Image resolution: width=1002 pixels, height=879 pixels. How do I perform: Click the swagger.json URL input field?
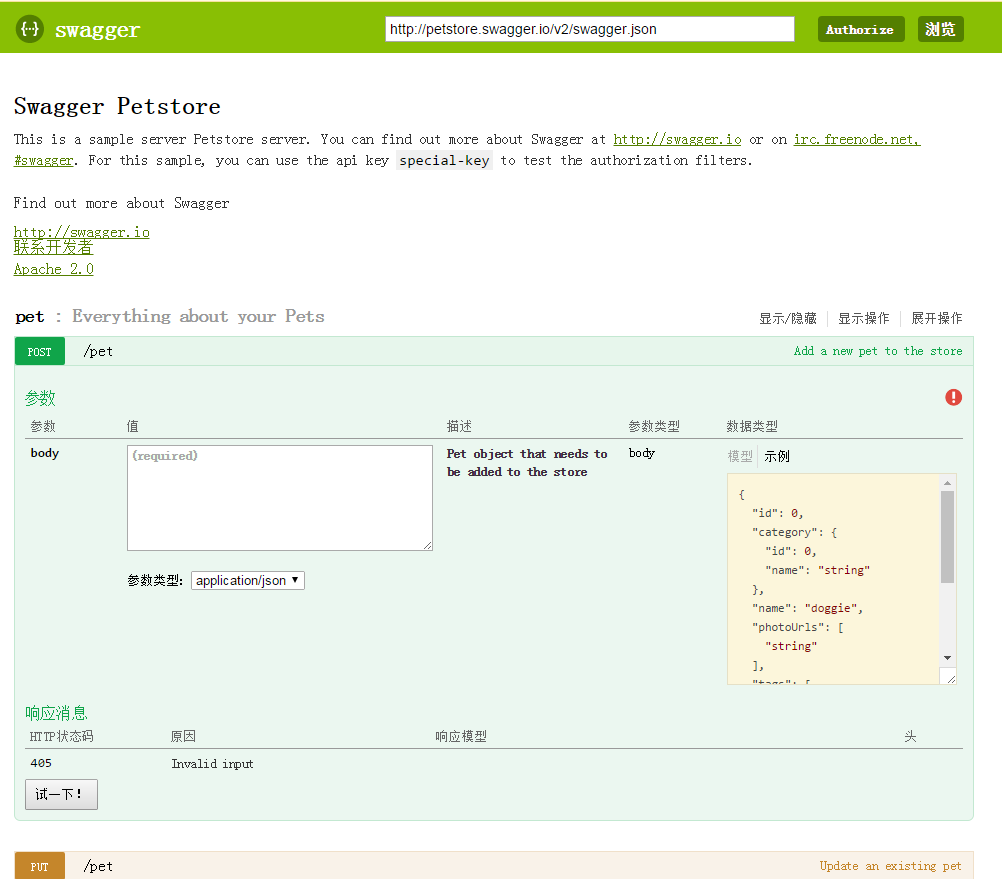tap(590, 29)
